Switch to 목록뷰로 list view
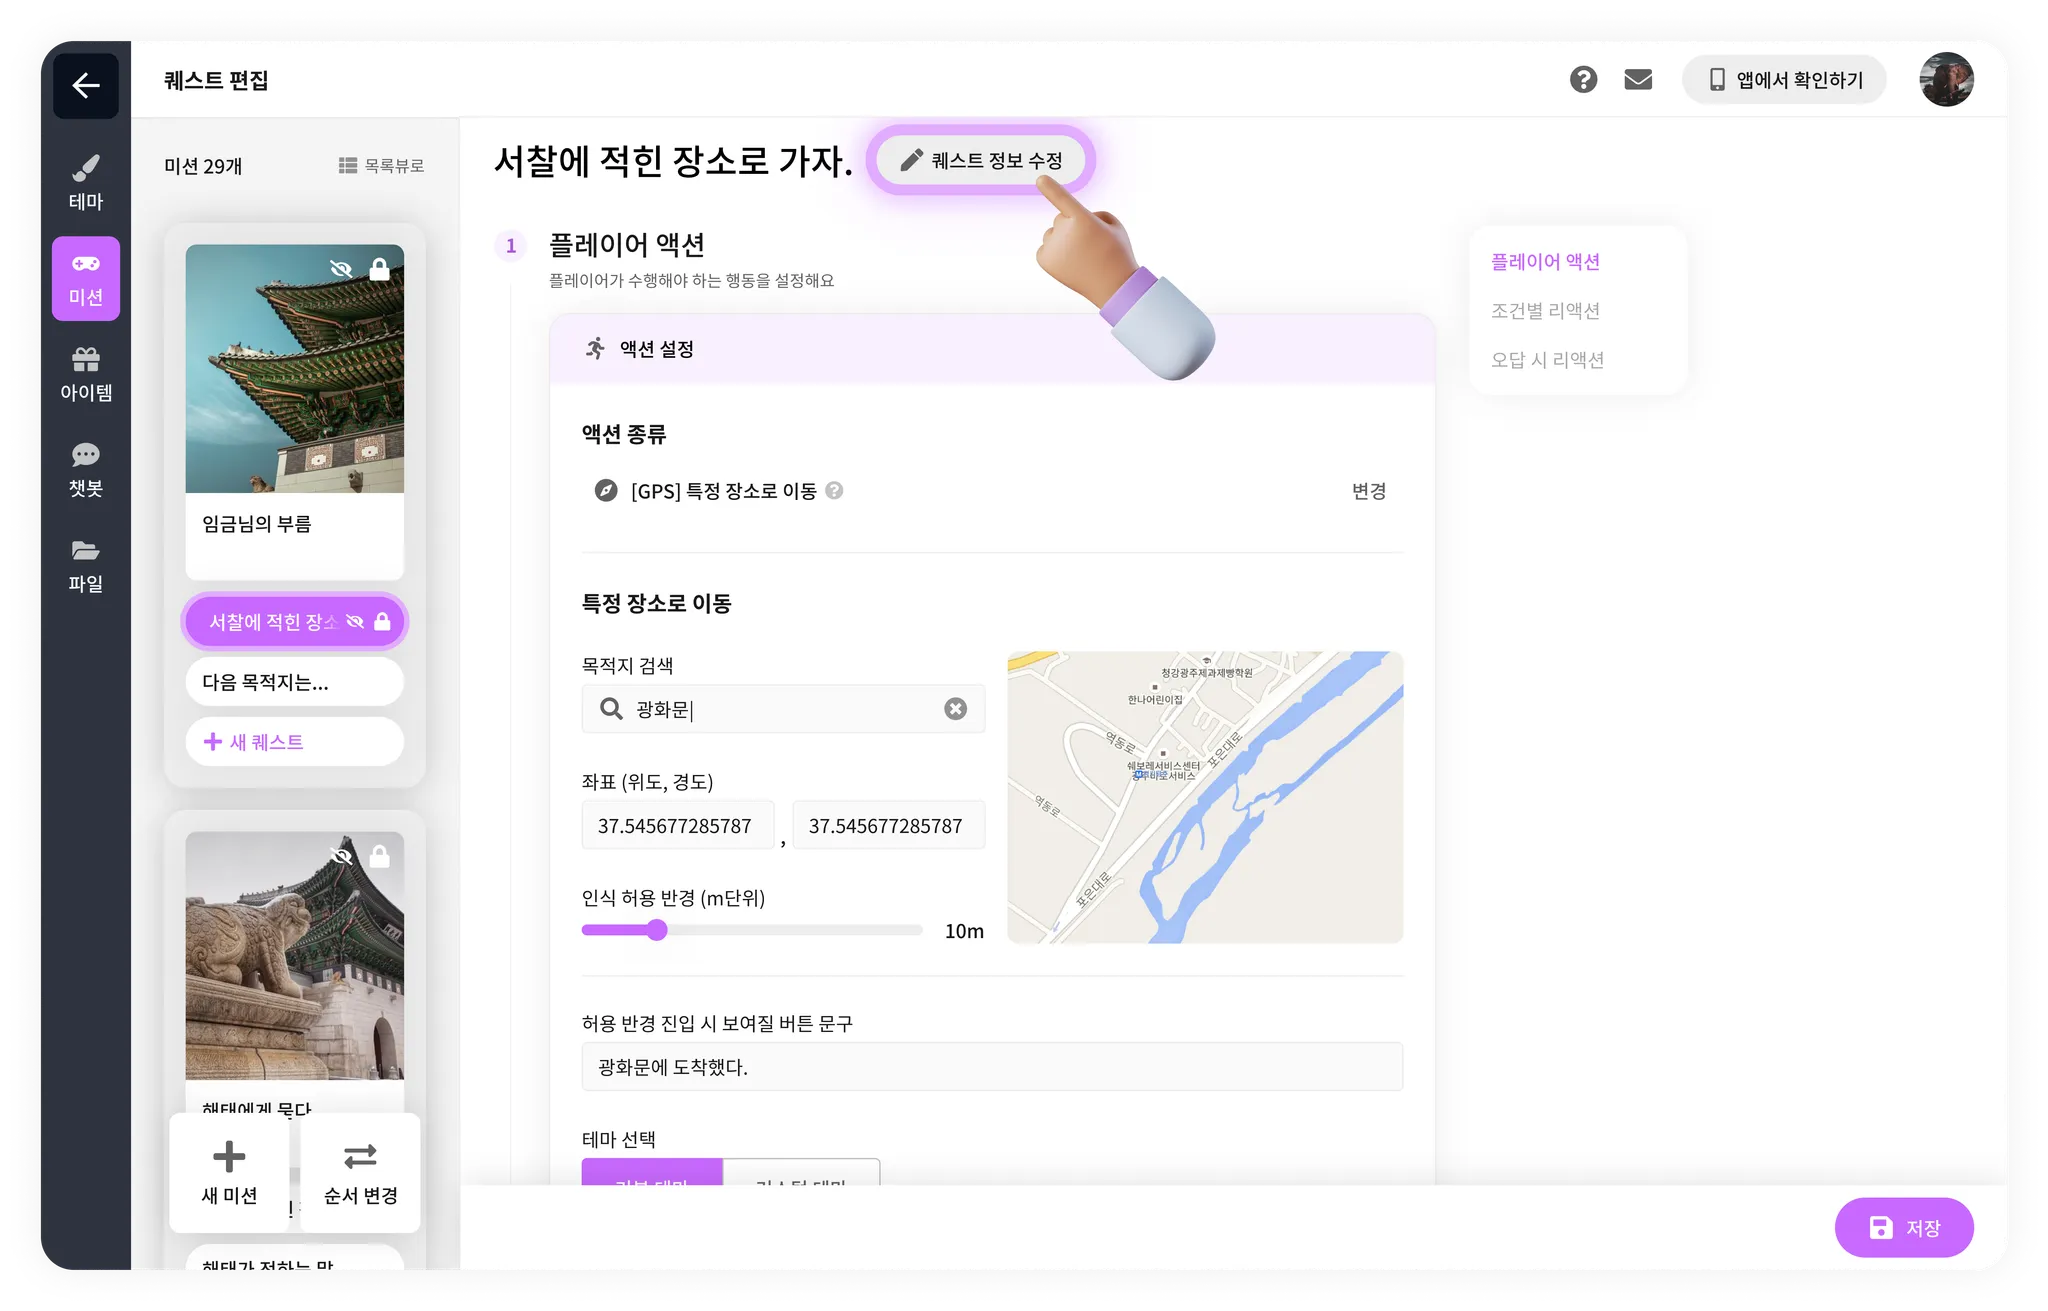 [x=382, y=166]
